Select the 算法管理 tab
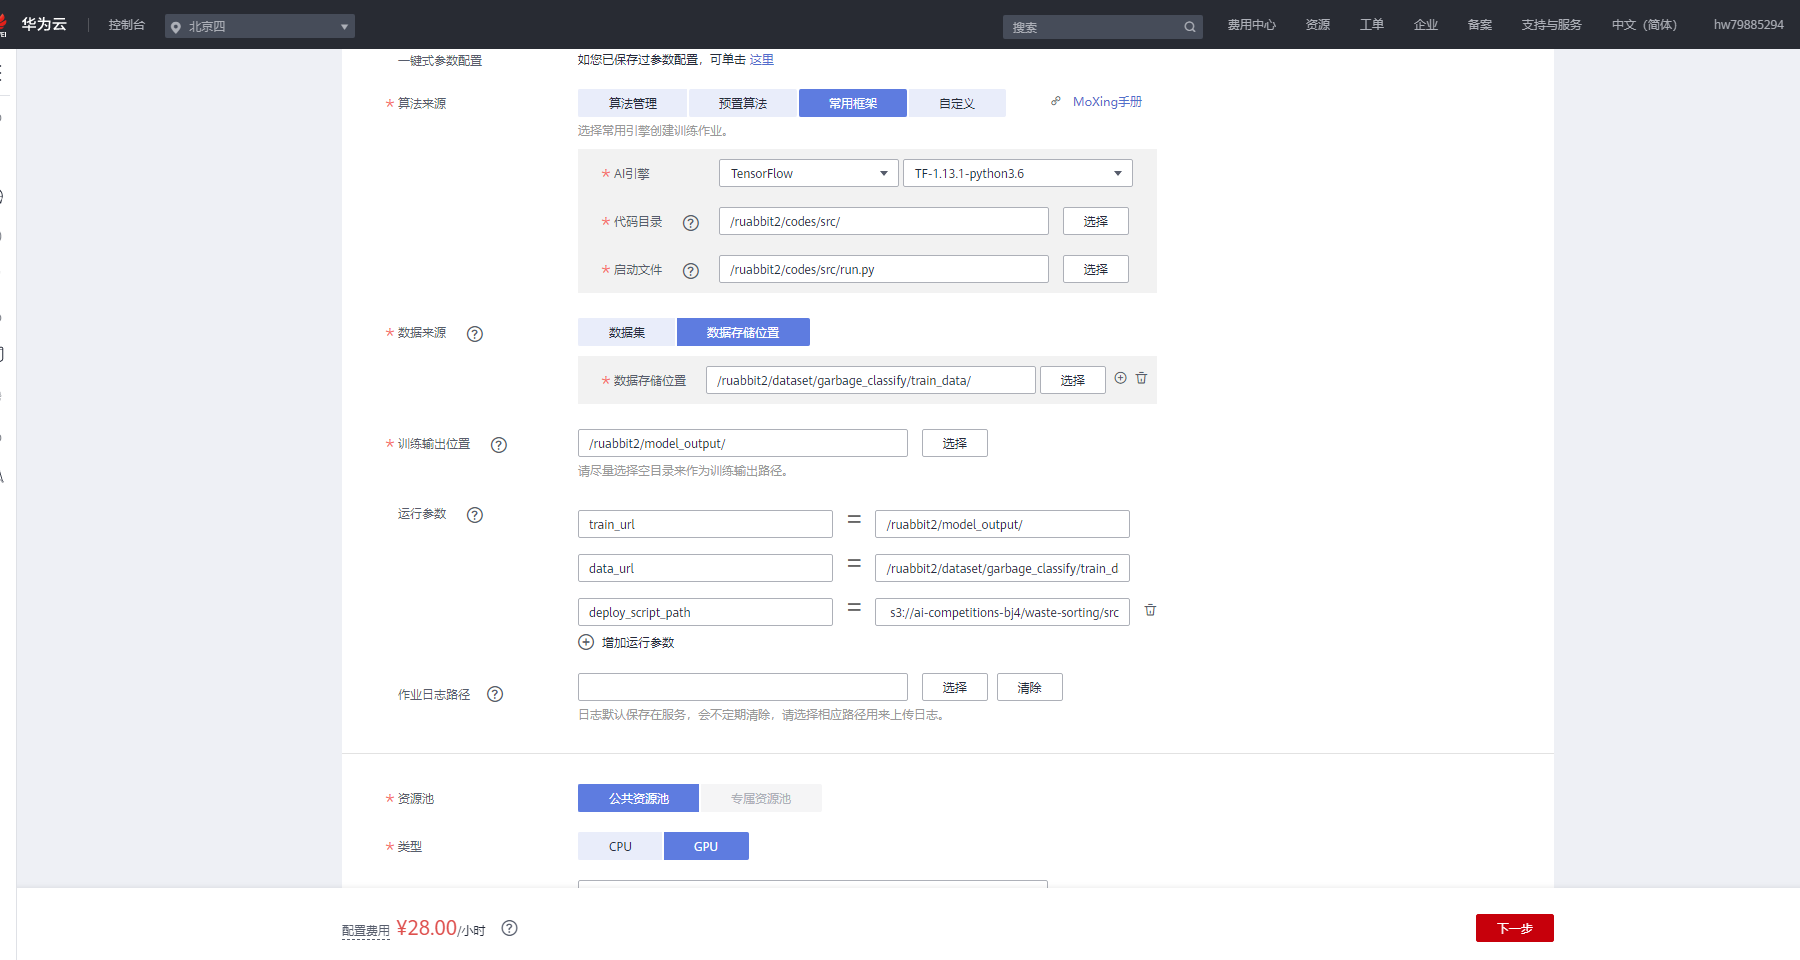This screenshot has height=960, width=1800. 632,103
